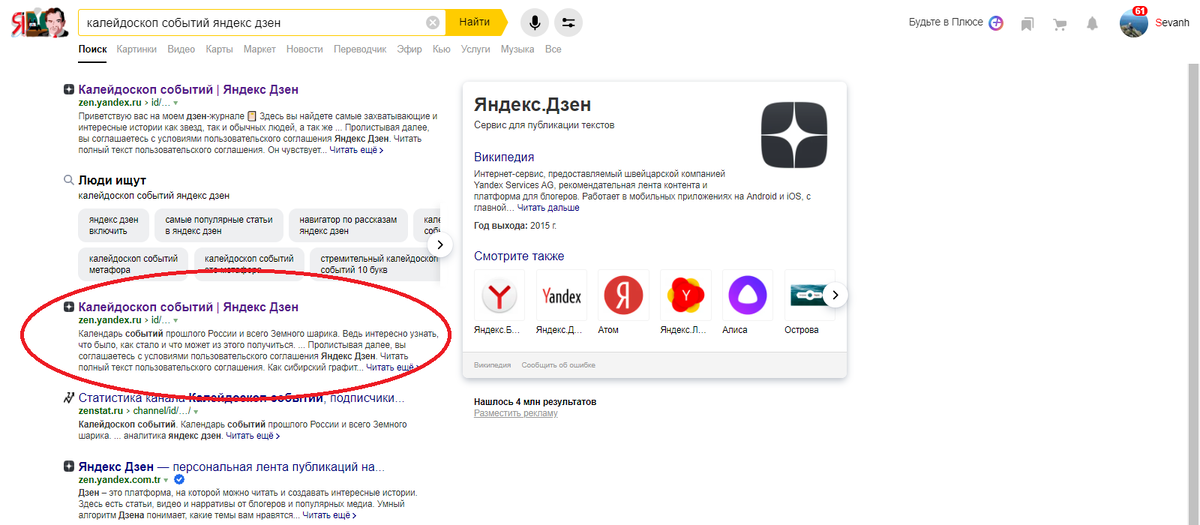Open Атом thumbnail in Смотрите также

[x=623, y=295]
